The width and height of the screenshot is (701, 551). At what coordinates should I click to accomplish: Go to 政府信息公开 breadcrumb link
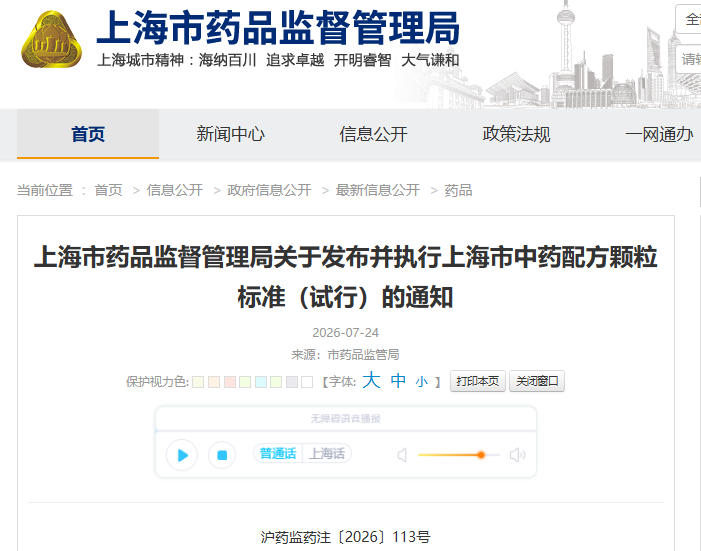coord(269,190)
